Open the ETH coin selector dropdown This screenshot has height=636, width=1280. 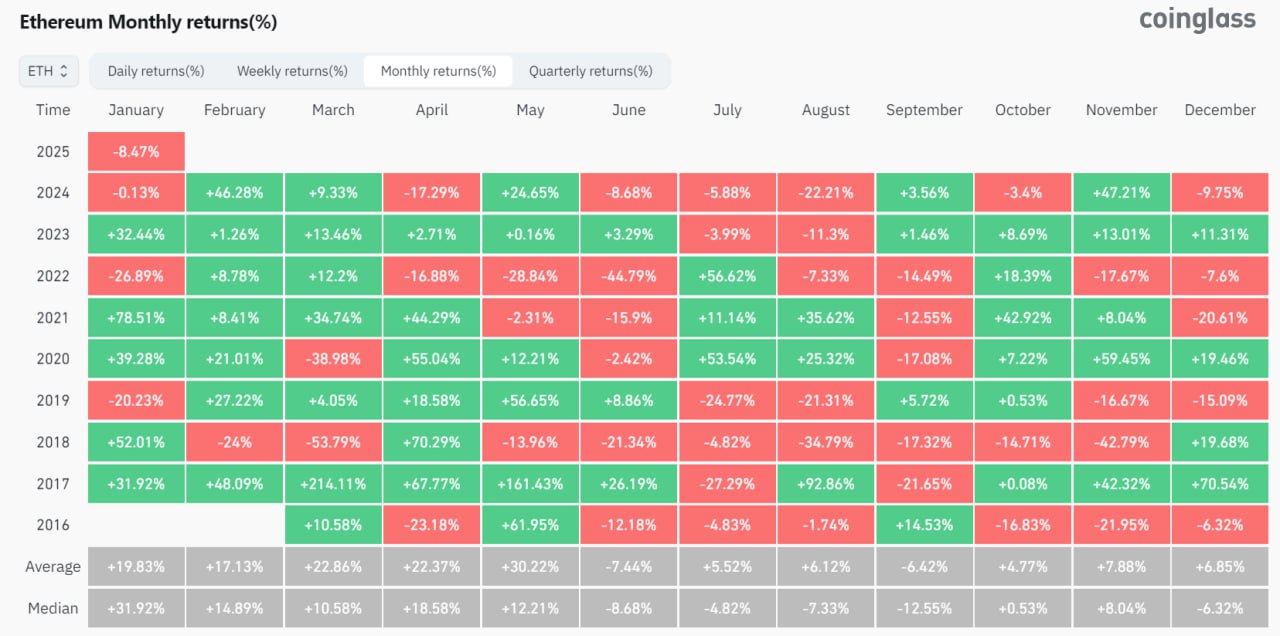[x=48, y=71]
